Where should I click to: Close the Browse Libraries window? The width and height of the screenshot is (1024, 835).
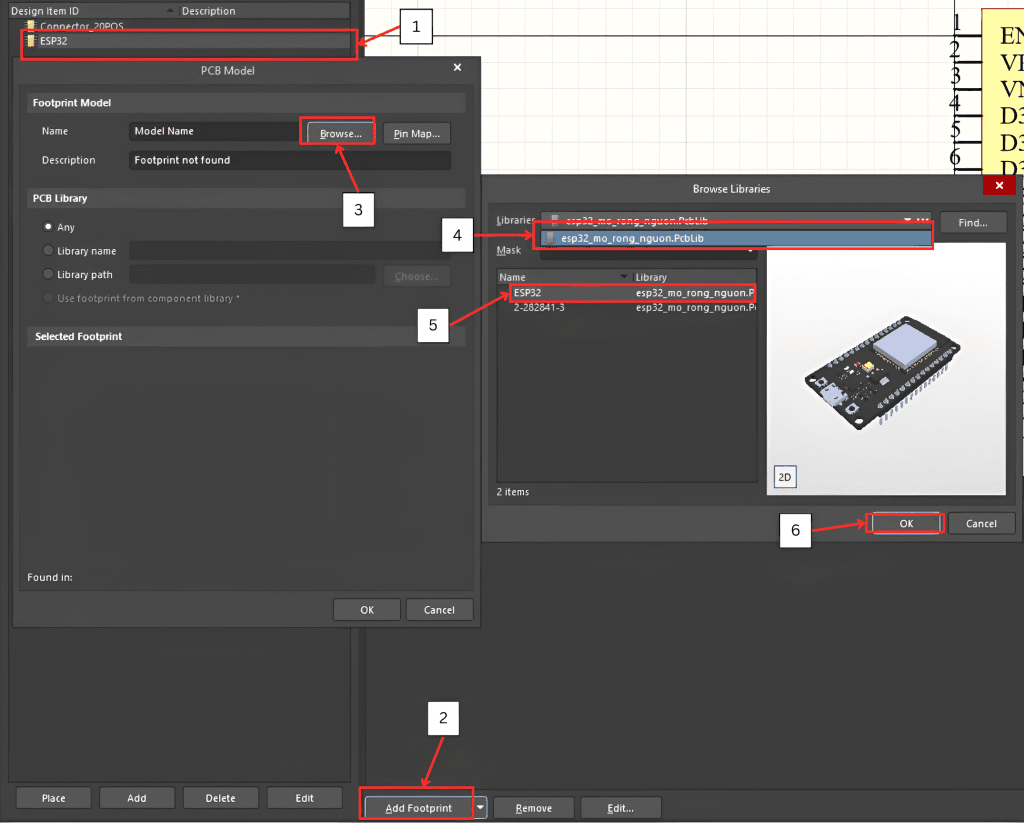(x=999, y=186)
